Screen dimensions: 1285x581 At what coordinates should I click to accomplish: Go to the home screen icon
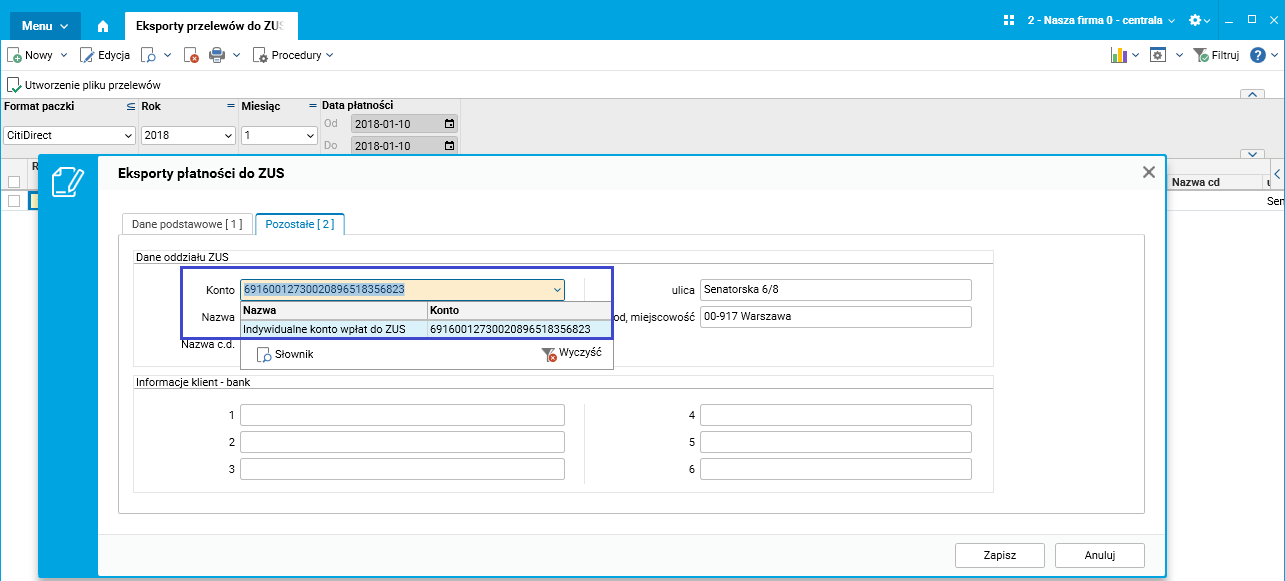coord(102,26)
